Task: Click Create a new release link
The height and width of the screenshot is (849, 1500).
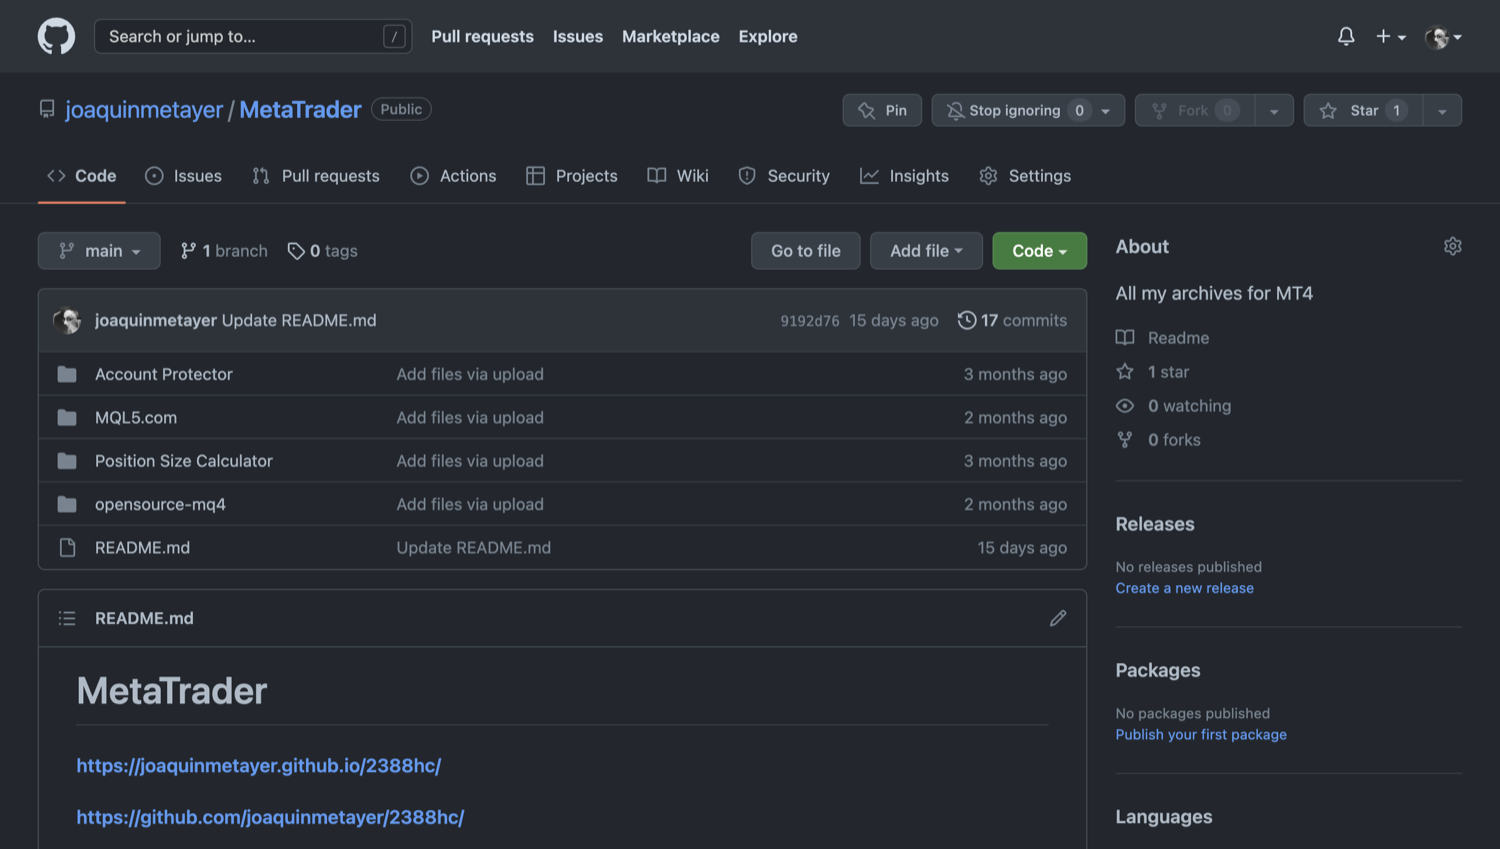Action: 1184,588
